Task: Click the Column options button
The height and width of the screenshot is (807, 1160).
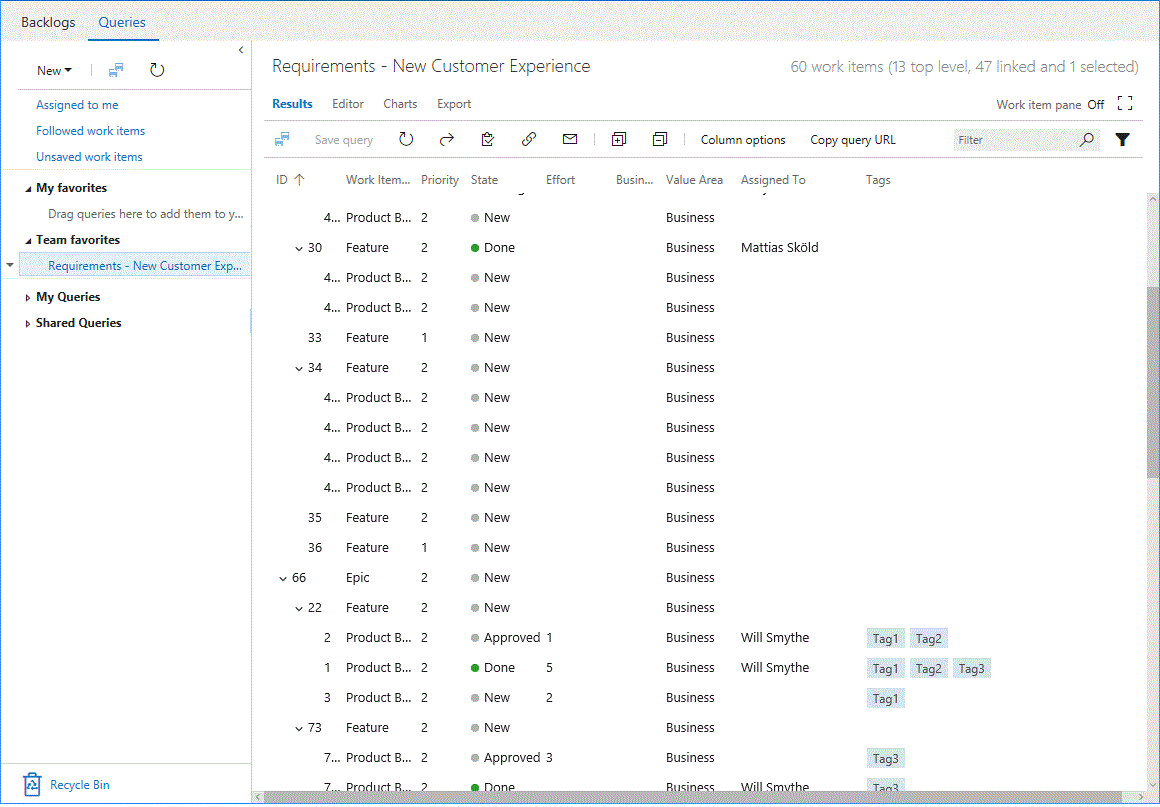Action: tap(743, 140)
